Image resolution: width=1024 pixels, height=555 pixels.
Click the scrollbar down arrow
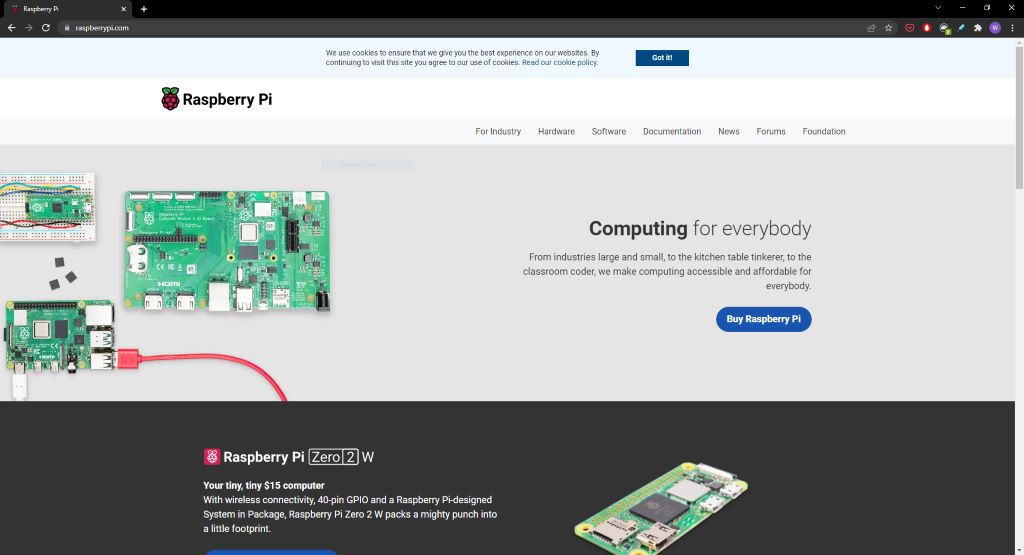(x=1019, y=550)
